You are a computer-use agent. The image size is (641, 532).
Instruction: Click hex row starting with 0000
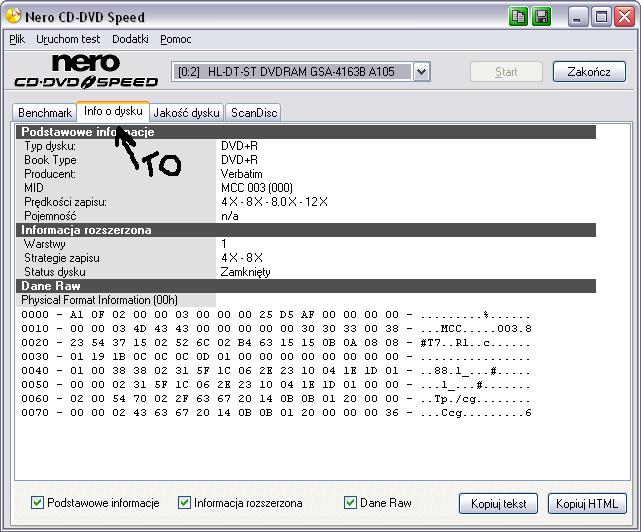[x=276, y=314]
